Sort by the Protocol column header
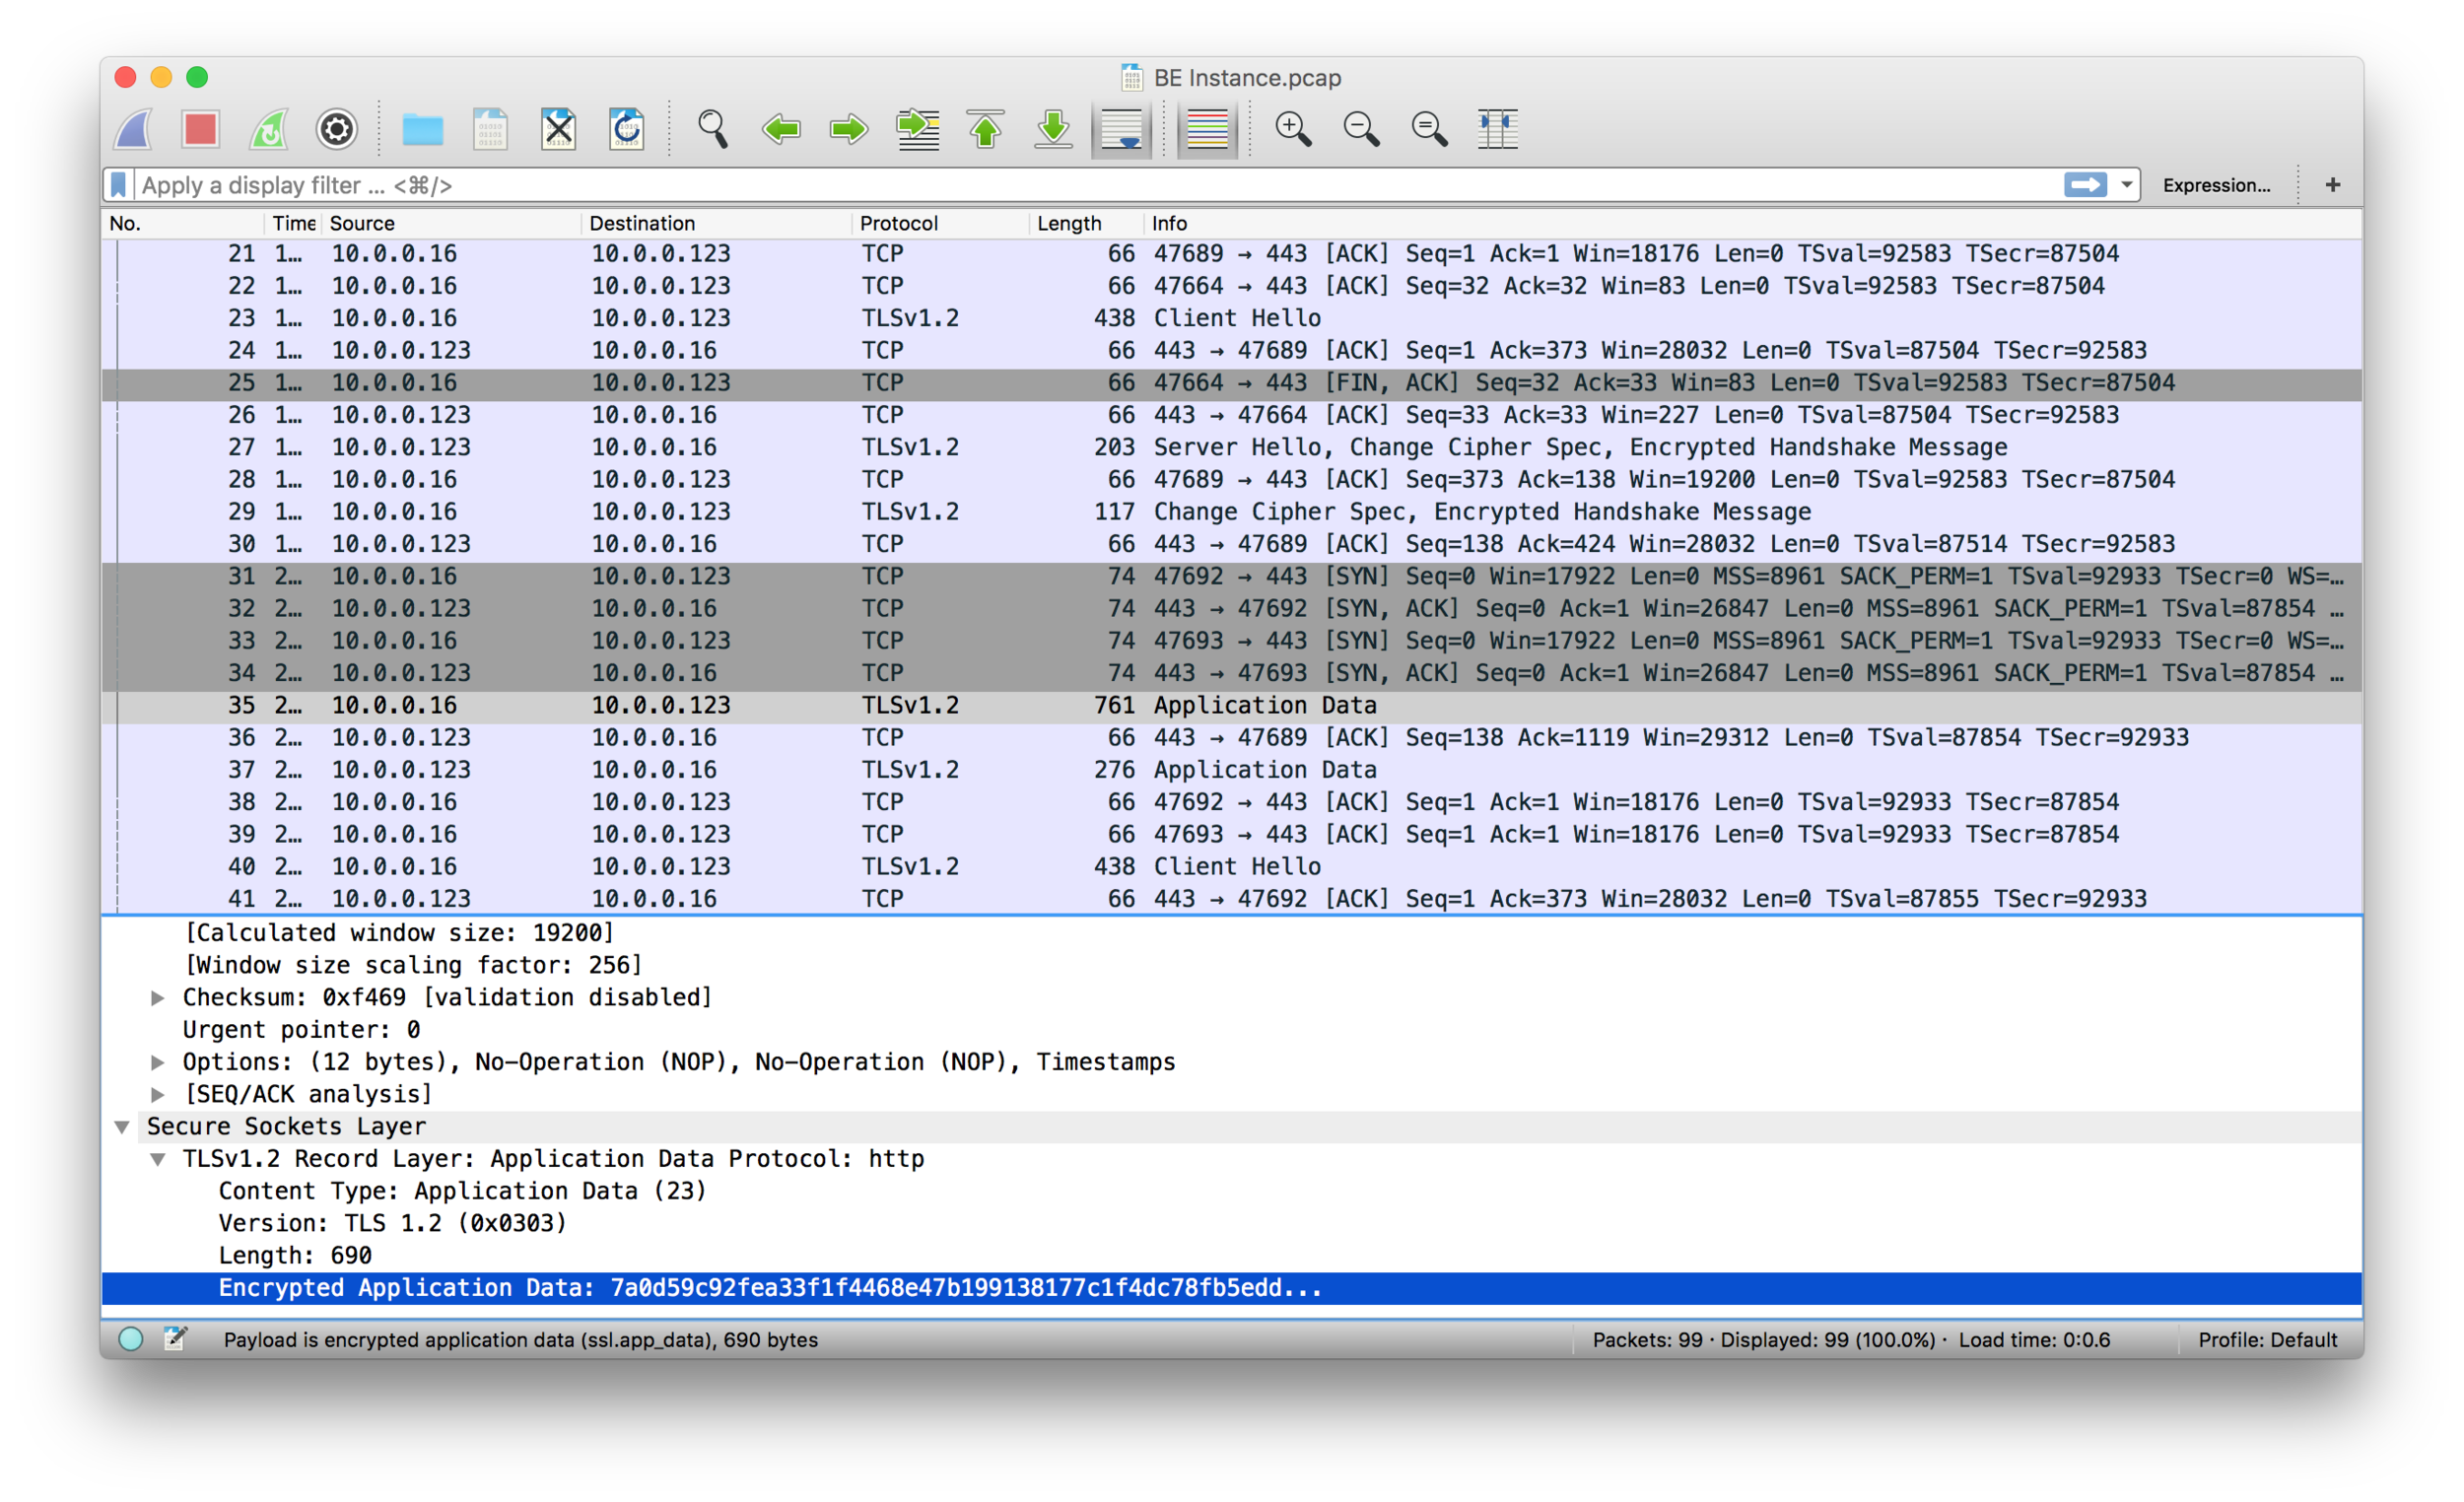2464x1502 pixels. [x=898, y=223]
